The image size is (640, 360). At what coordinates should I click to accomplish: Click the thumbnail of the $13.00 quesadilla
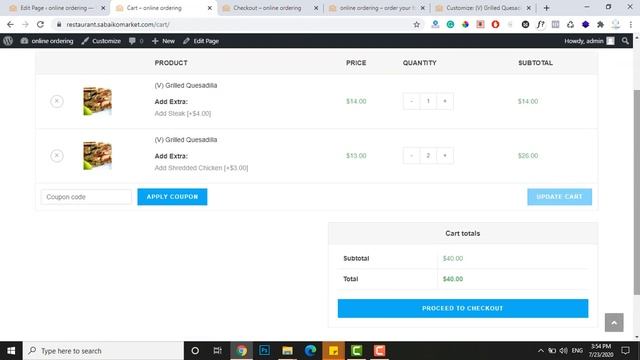click(98, 156)
